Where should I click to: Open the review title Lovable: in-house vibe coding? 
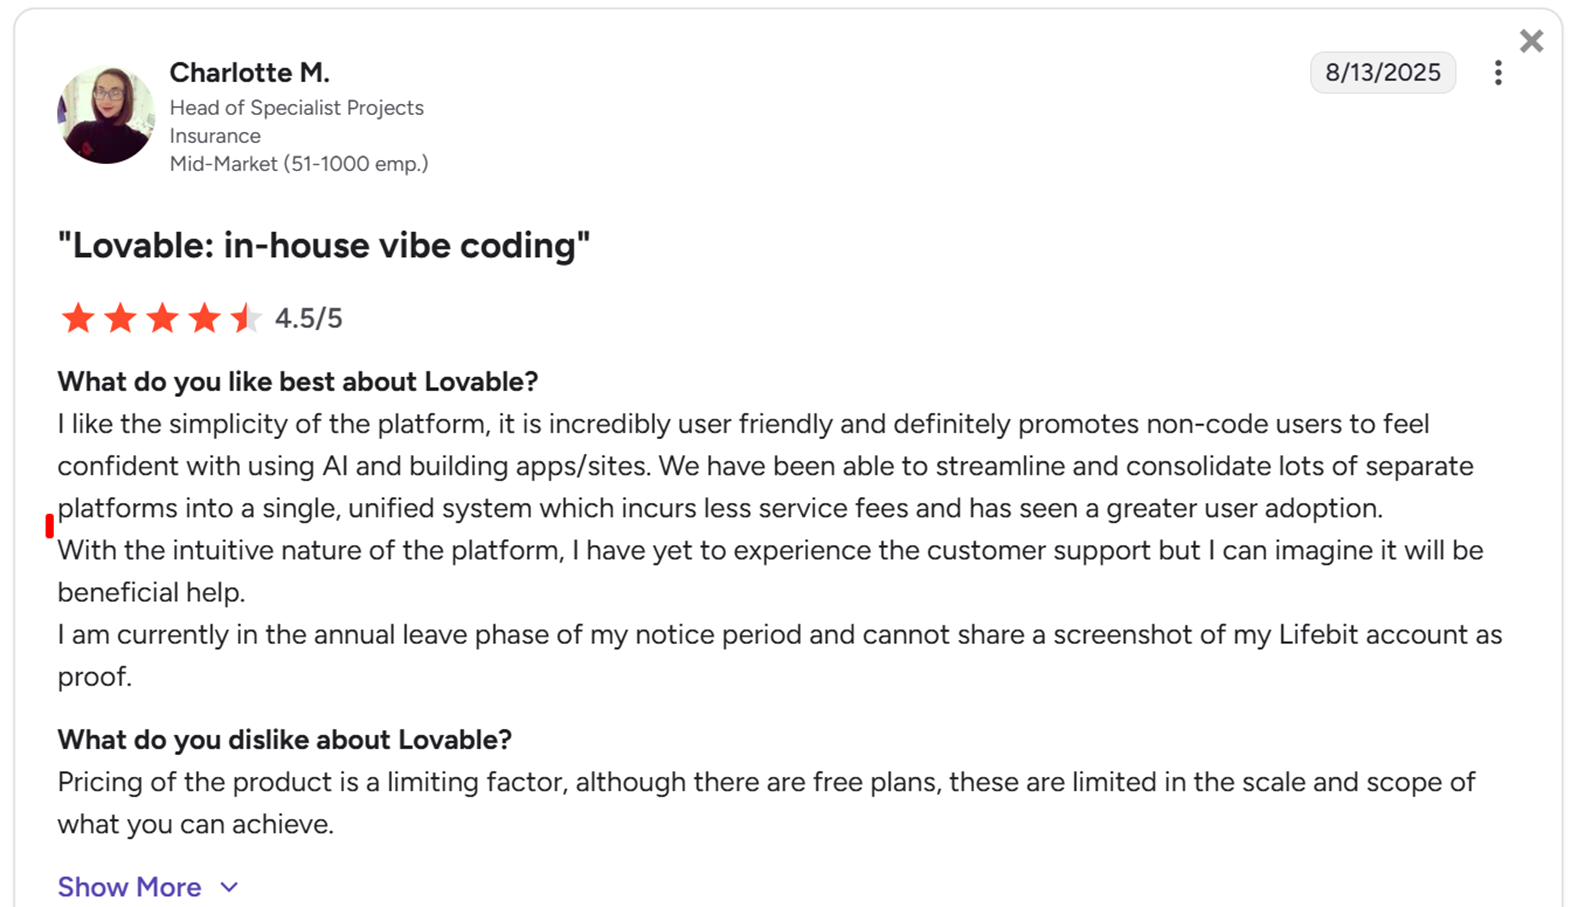[323, 244]
